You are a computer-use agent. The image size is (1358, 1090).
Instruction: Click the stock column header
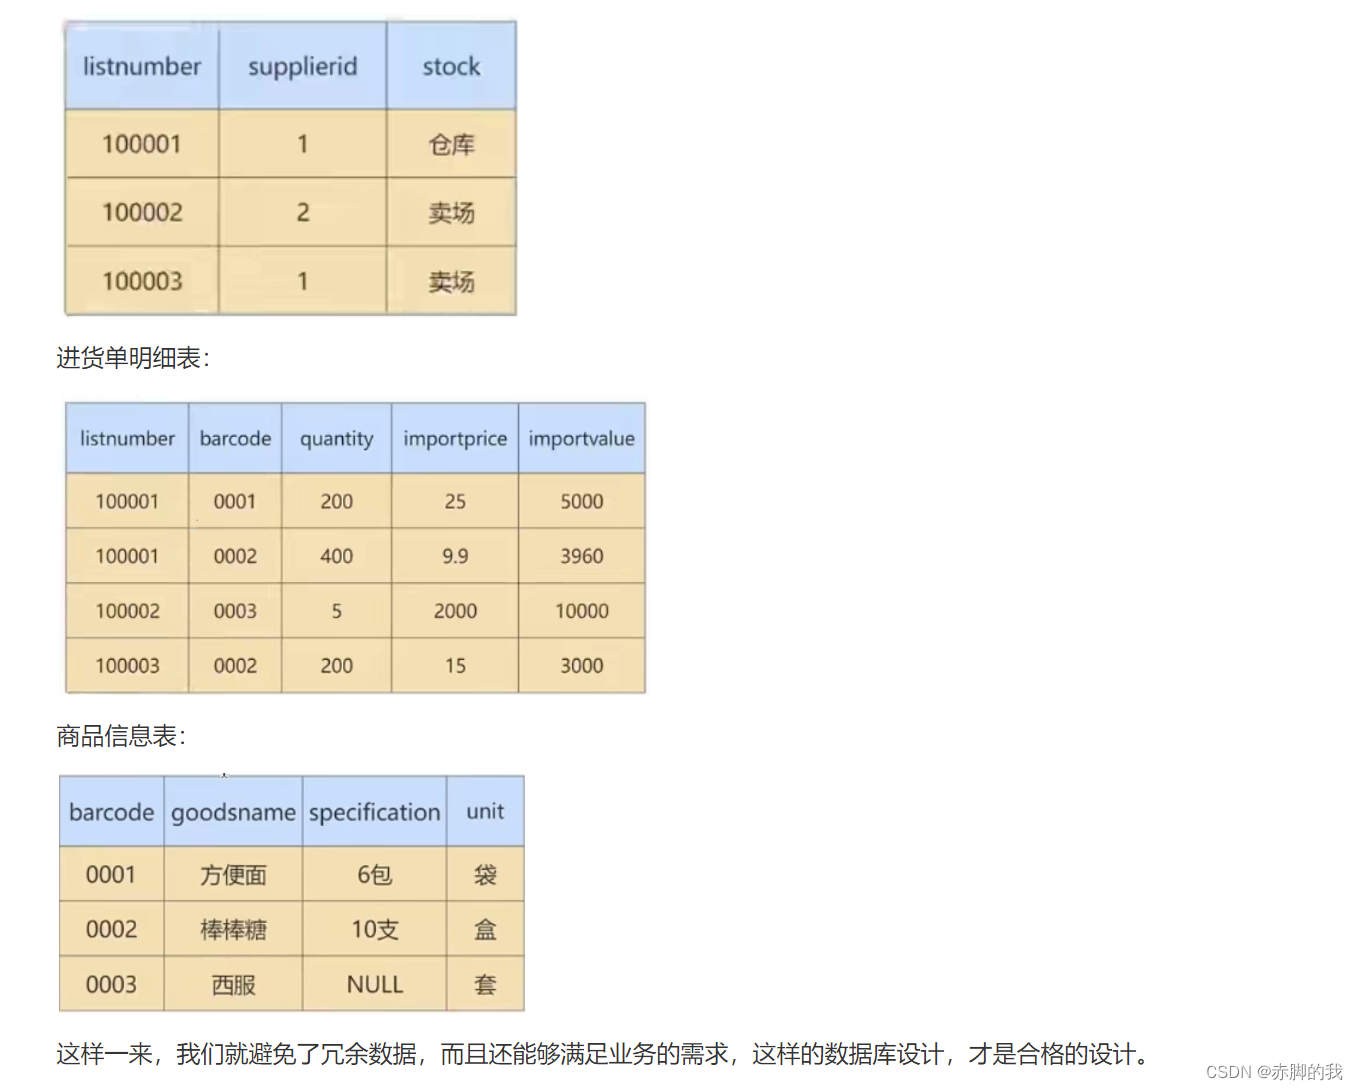pyautogui.click(x=451, y=66)
